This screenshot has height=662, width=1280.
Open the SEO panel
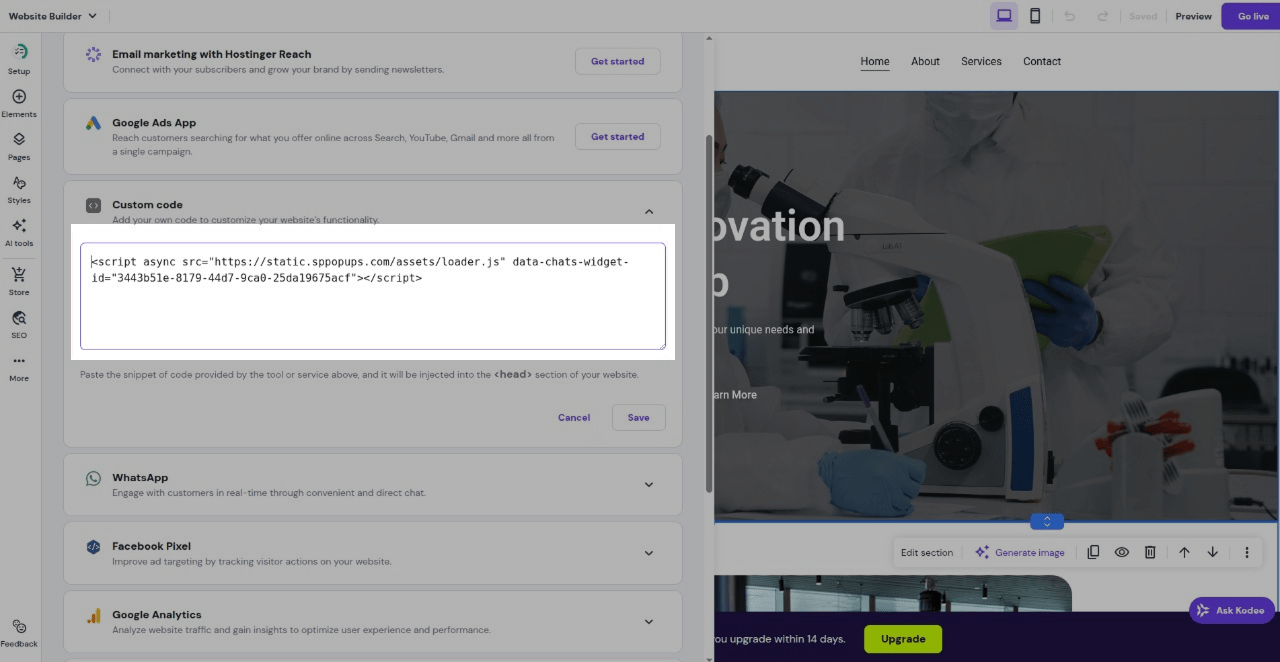(19, 324)
